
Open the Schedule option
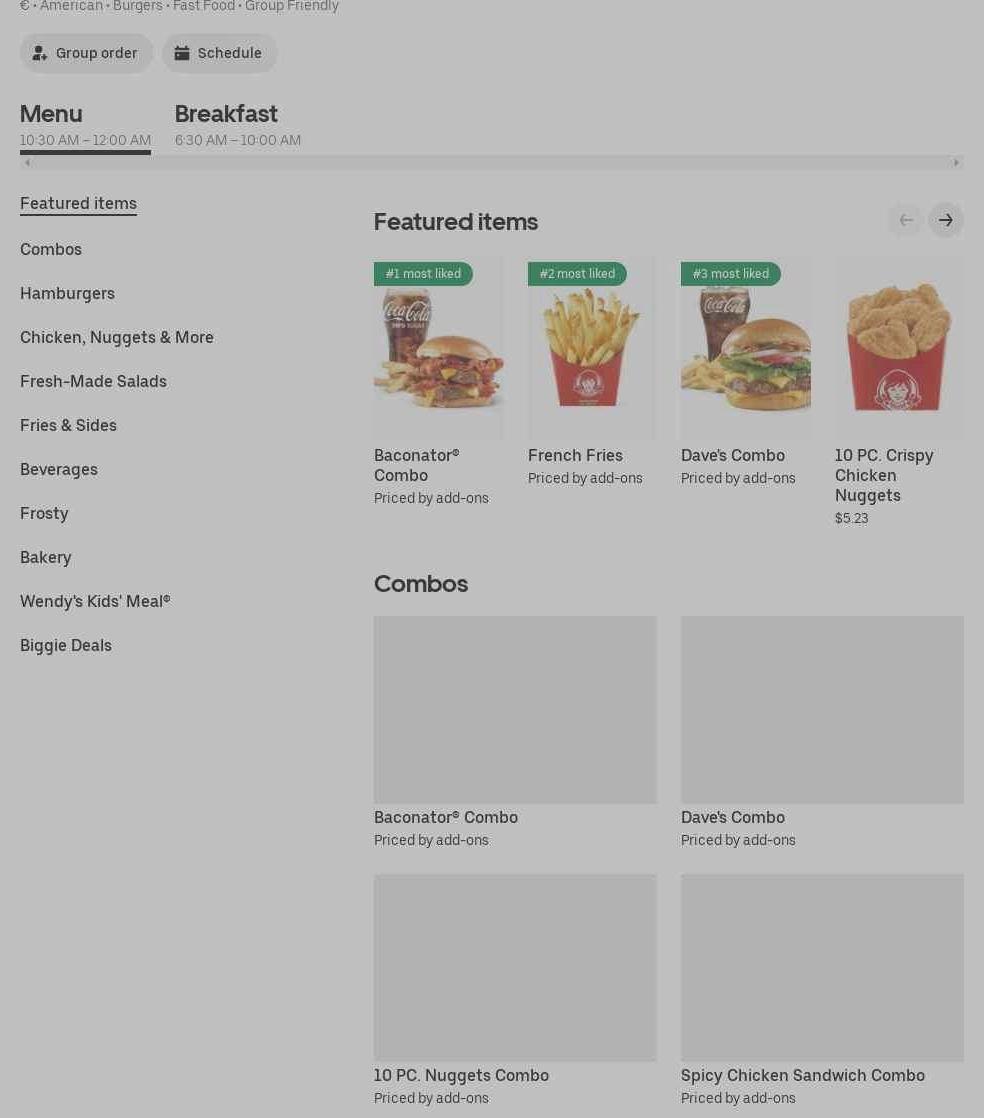219,53
